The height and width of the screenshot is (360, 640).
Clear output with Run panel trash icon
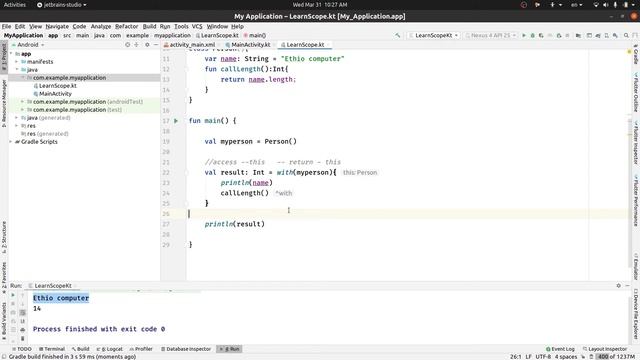pyautogui.click(x=22, y=338)
